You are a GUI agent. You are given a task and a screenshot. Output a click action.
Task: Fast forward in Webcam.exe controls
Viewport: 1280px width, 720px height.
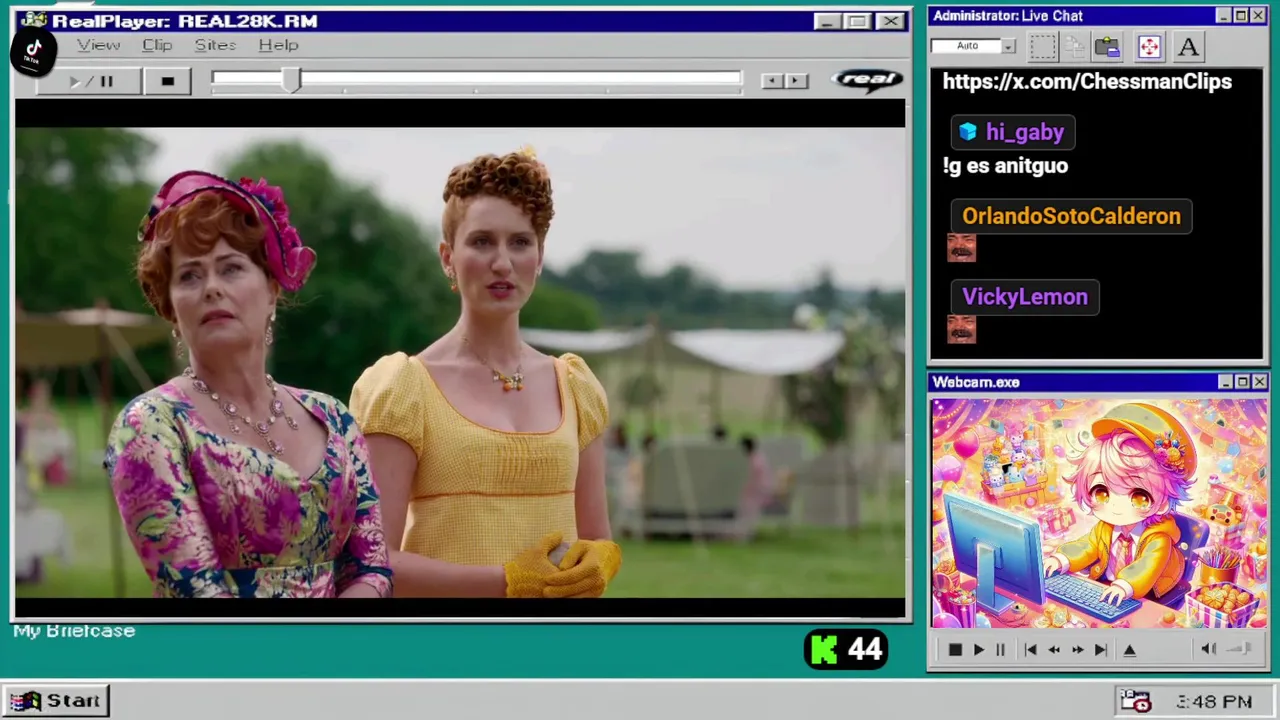click(x=1077, y=650)
